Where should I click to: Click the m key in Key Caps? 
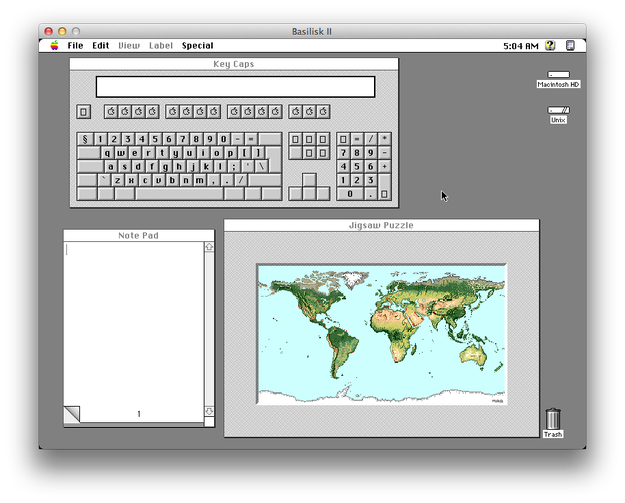coord(200,180)
